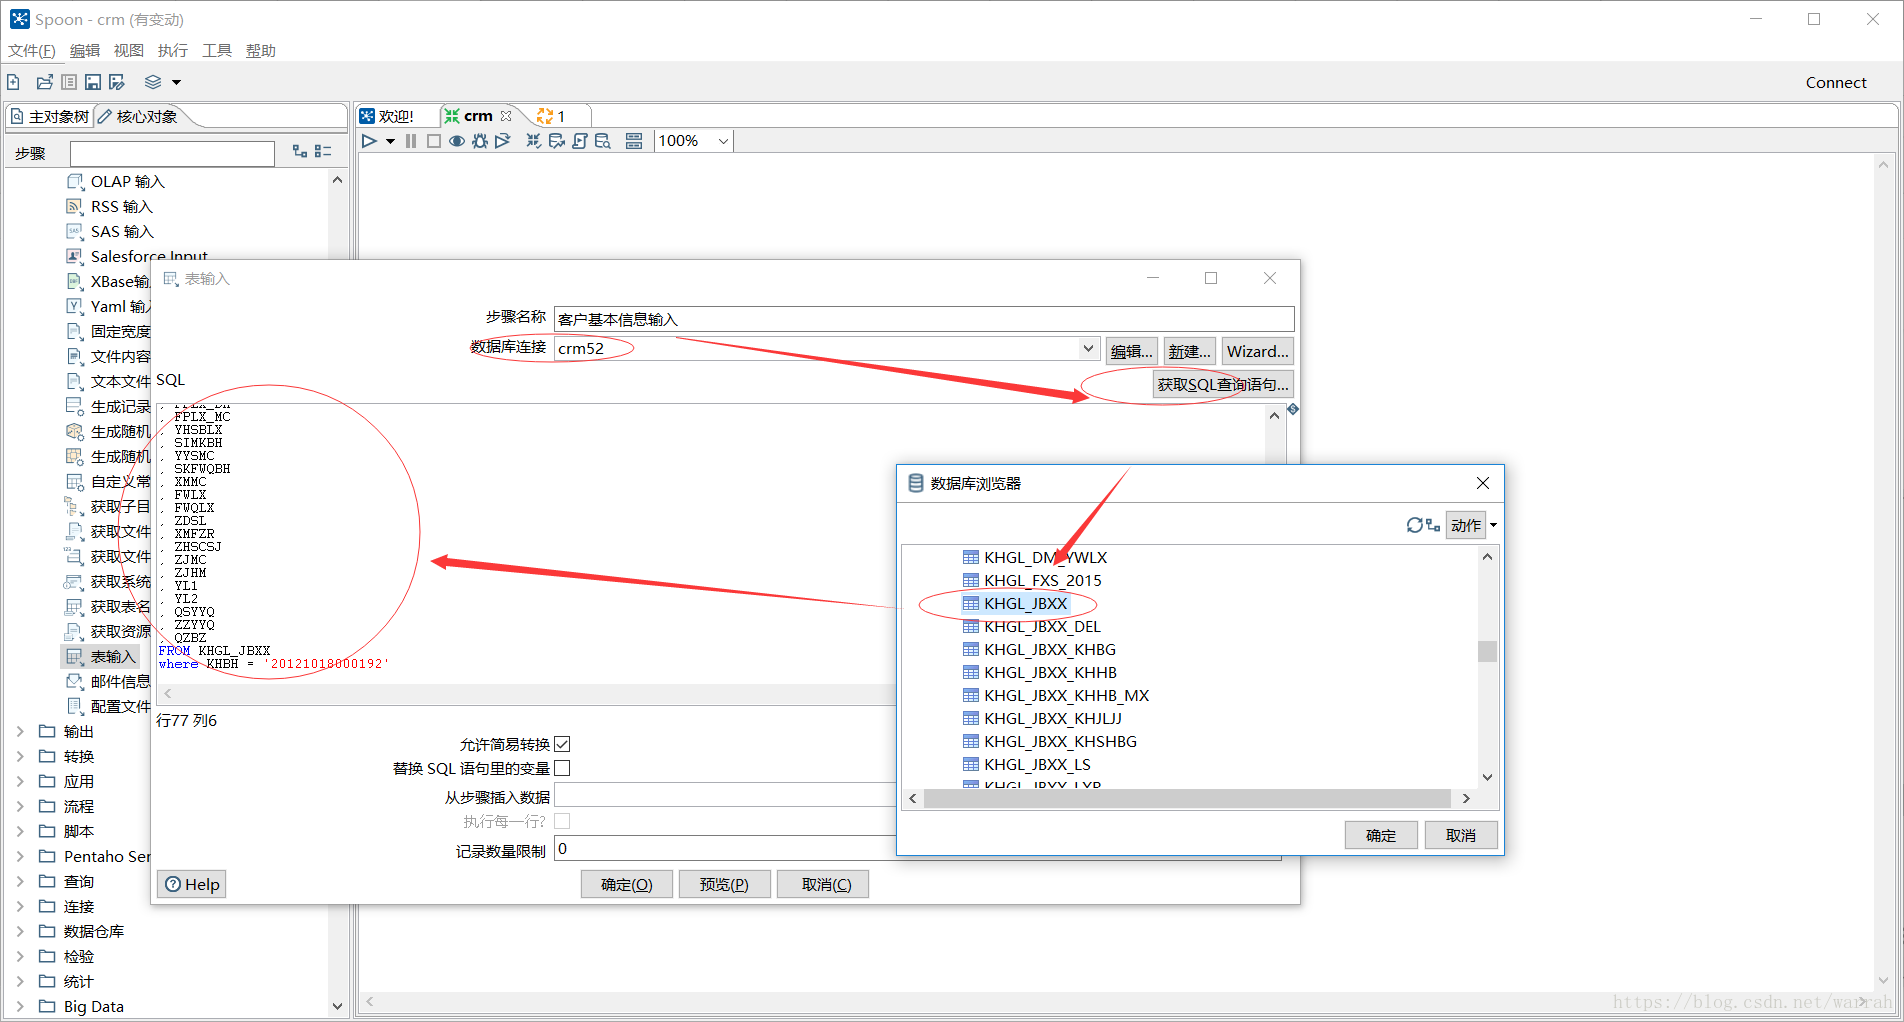The height and width of the screenshot is (1022, 1904).
Task: Click database browser horizontal scrollbar
Action: [1187, 798]
